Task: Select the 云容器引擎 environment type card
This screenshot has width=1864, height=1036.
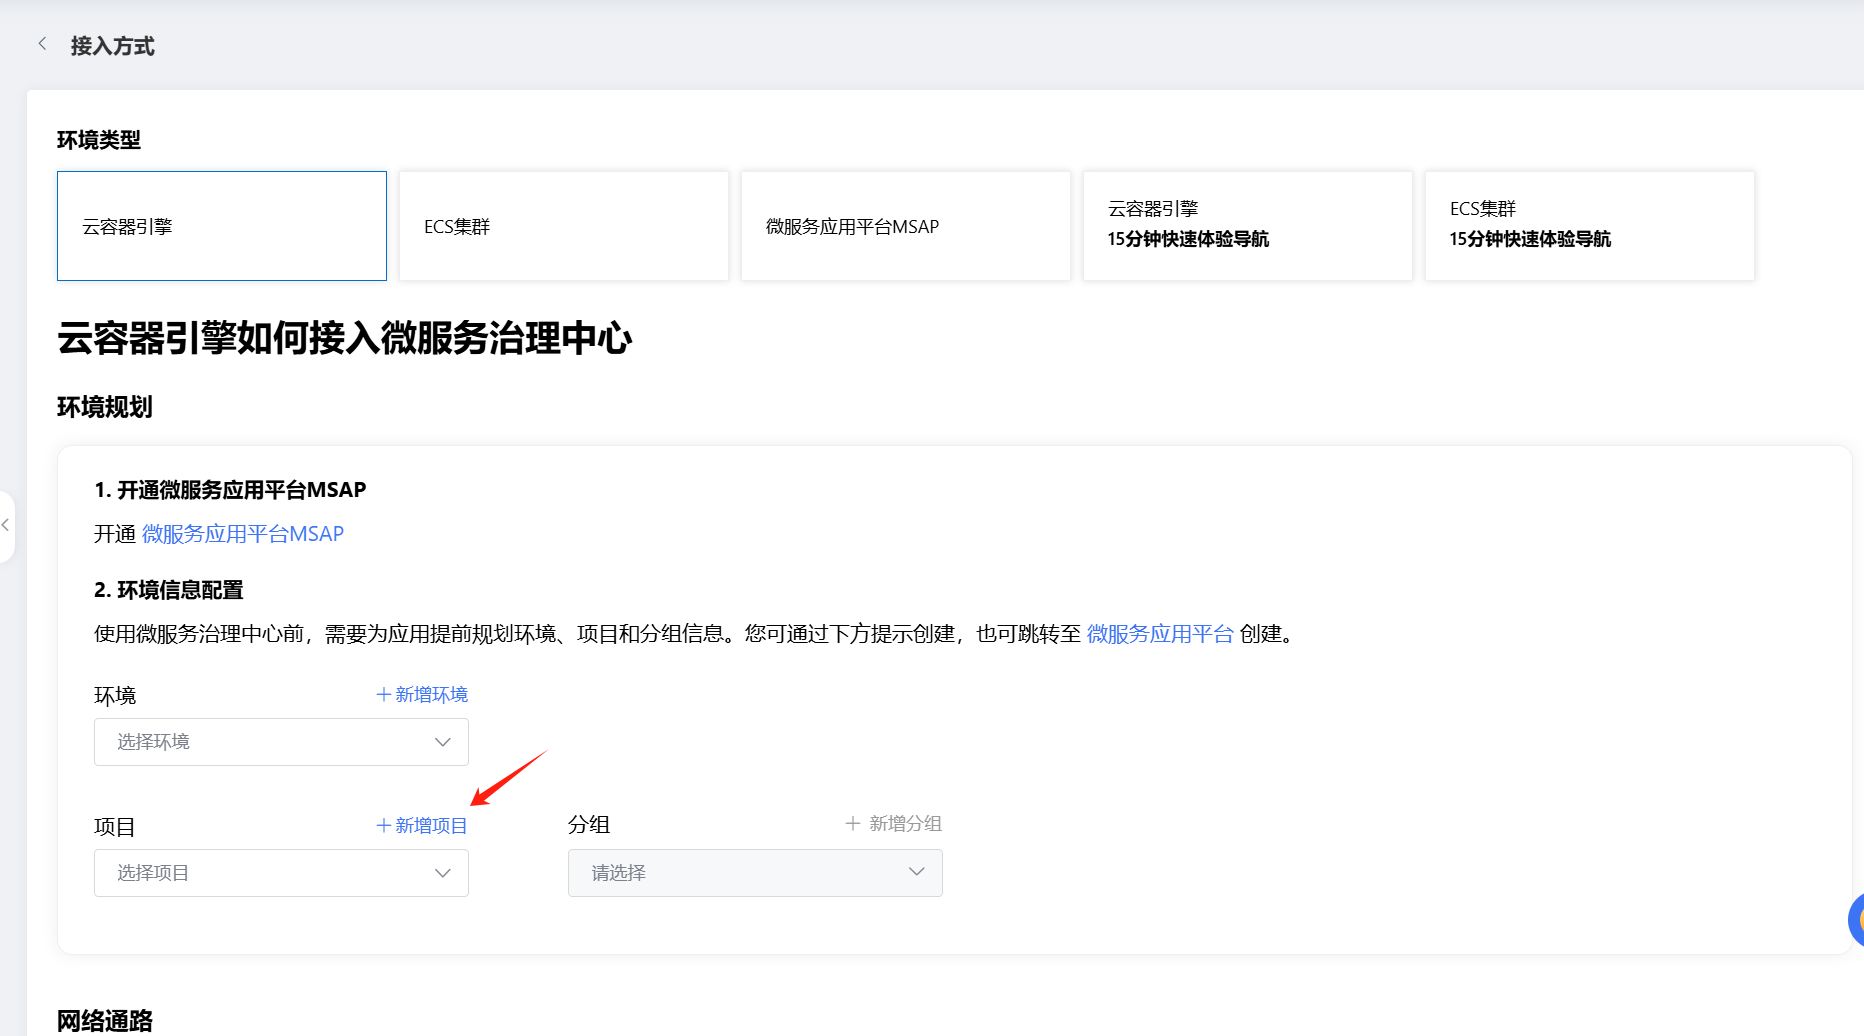Action: click(222, 226)
